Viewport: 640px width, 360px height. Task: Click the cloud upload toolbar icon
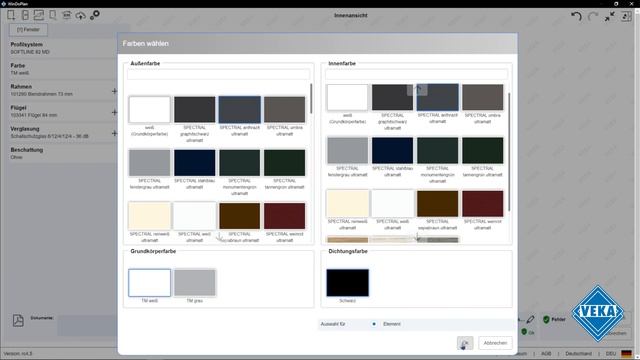(80, 16)
